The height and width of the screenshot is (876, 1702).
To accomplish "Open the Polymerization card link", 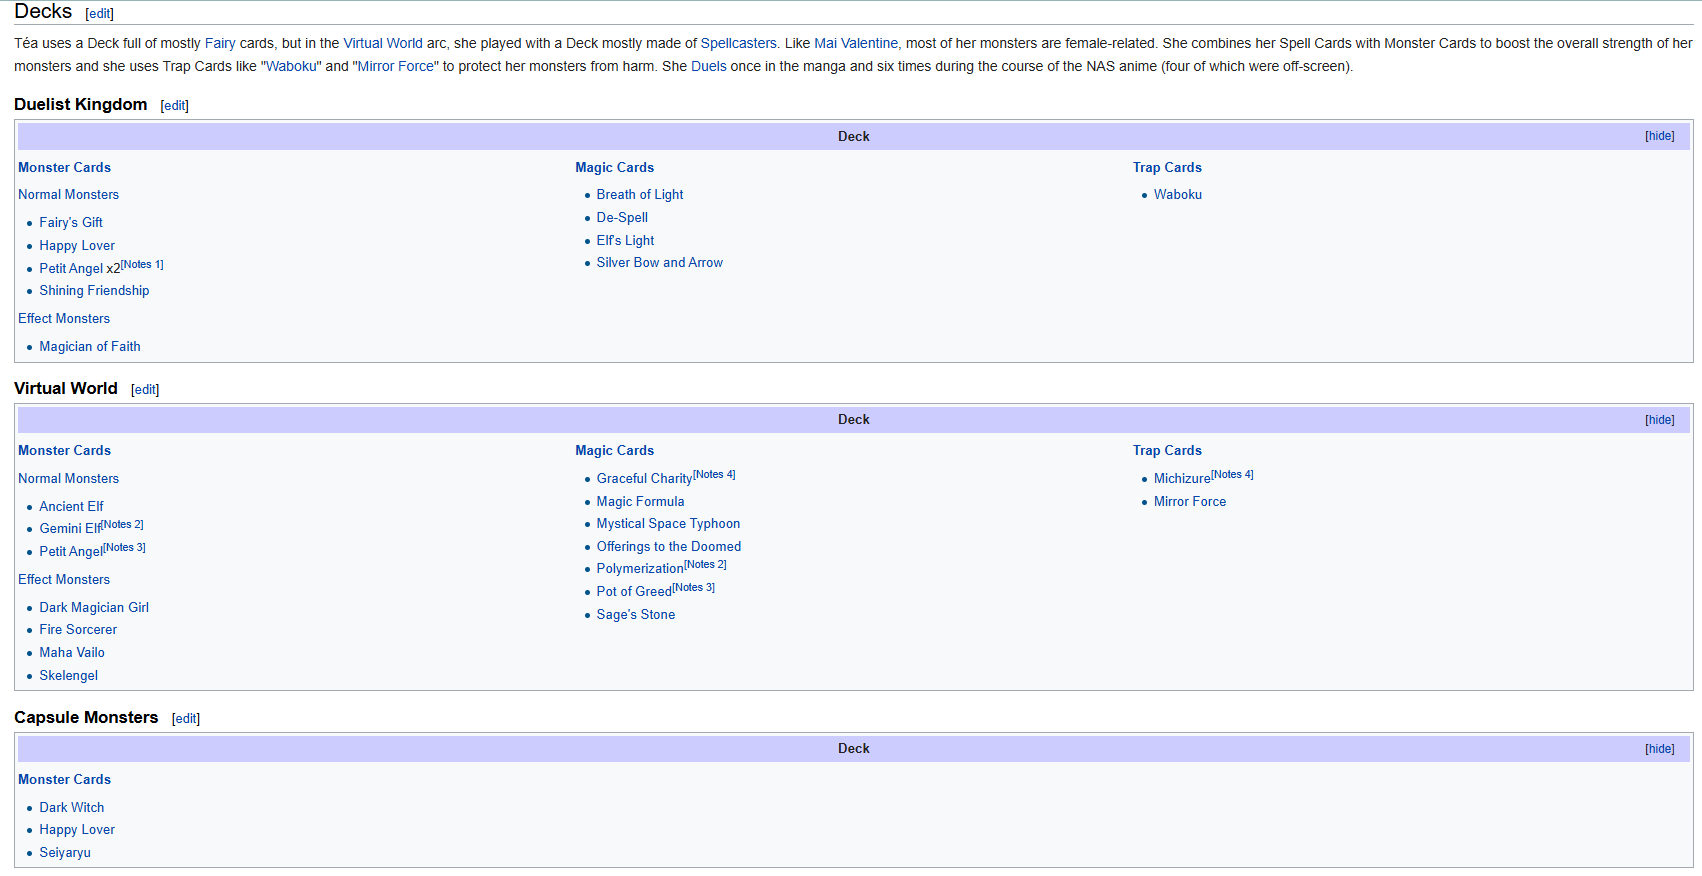I will click(x=640, y=569).
